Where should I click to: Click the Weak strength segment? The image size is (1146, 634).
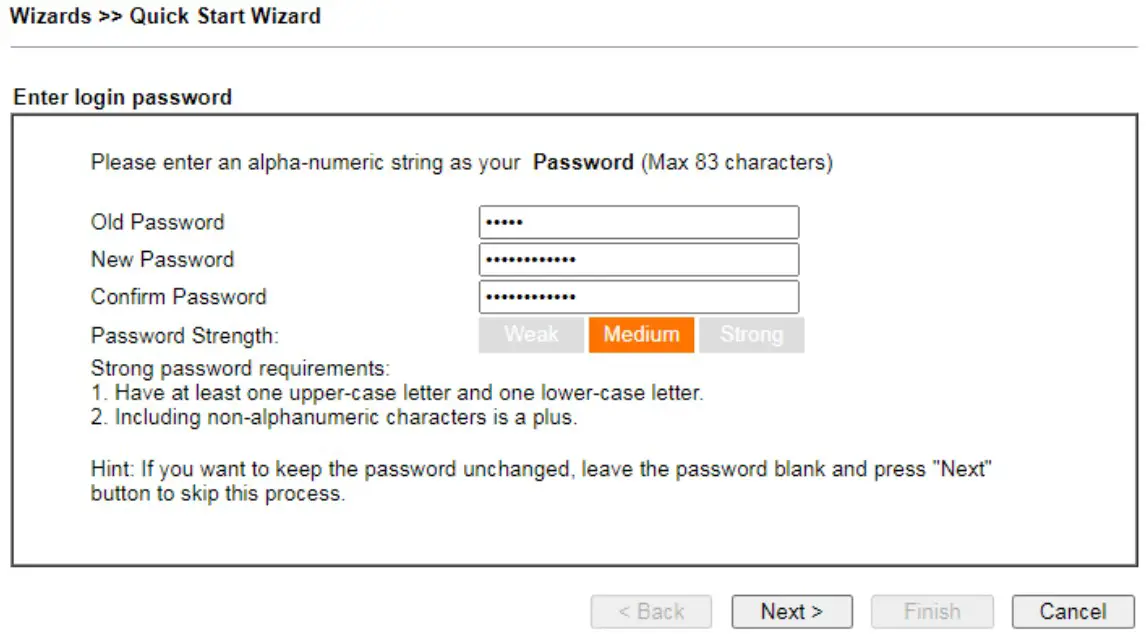click(530, 335)
